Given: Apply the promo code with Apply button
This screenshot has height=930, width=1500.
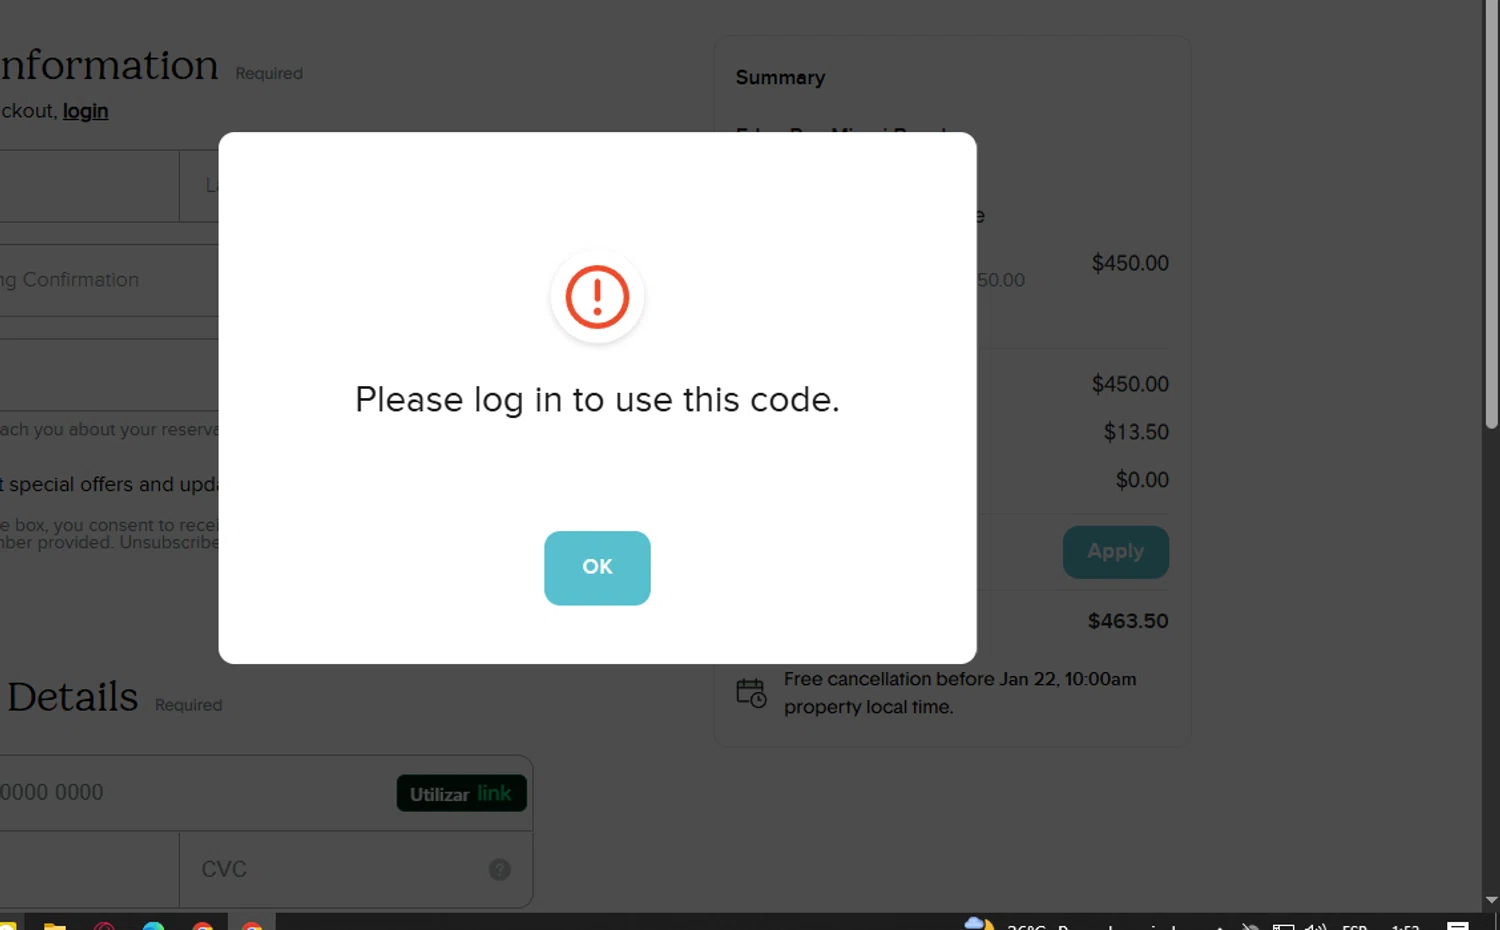Looking at the screenshot, I should (1116, 552).
